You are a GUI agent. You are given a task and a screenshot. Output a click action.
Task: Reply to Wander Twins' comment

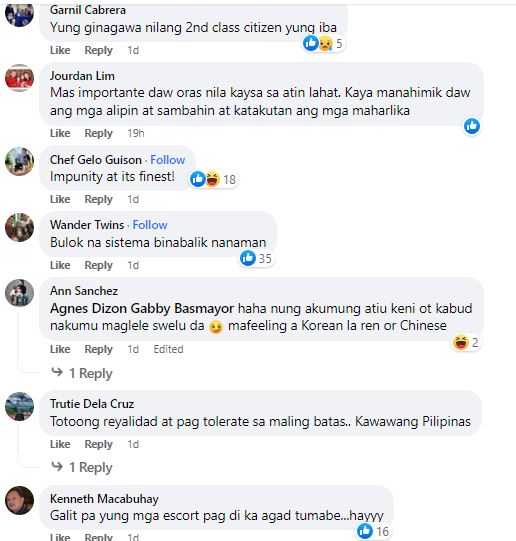pyautogui.click(x=99, y=265)
